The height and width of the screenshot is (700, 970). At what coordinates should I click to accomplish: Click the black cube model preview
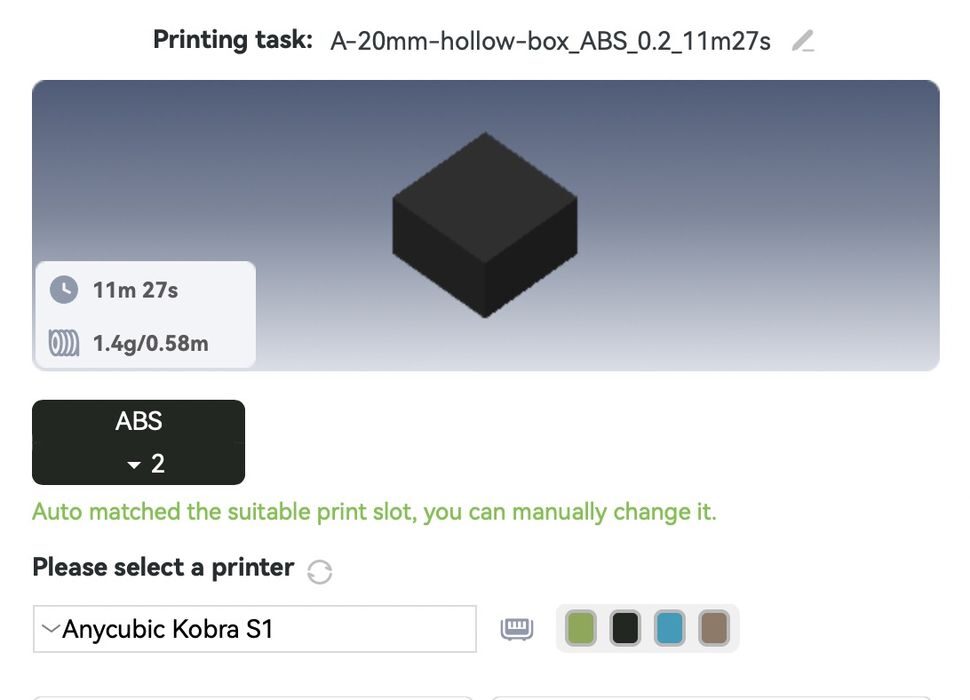[485, 225]
